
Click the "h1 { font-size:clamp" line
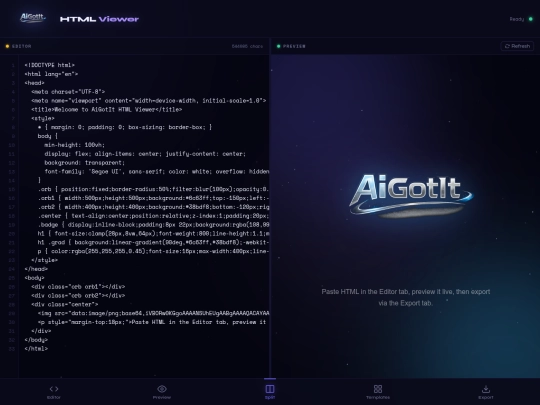click(x=153, y=233)
